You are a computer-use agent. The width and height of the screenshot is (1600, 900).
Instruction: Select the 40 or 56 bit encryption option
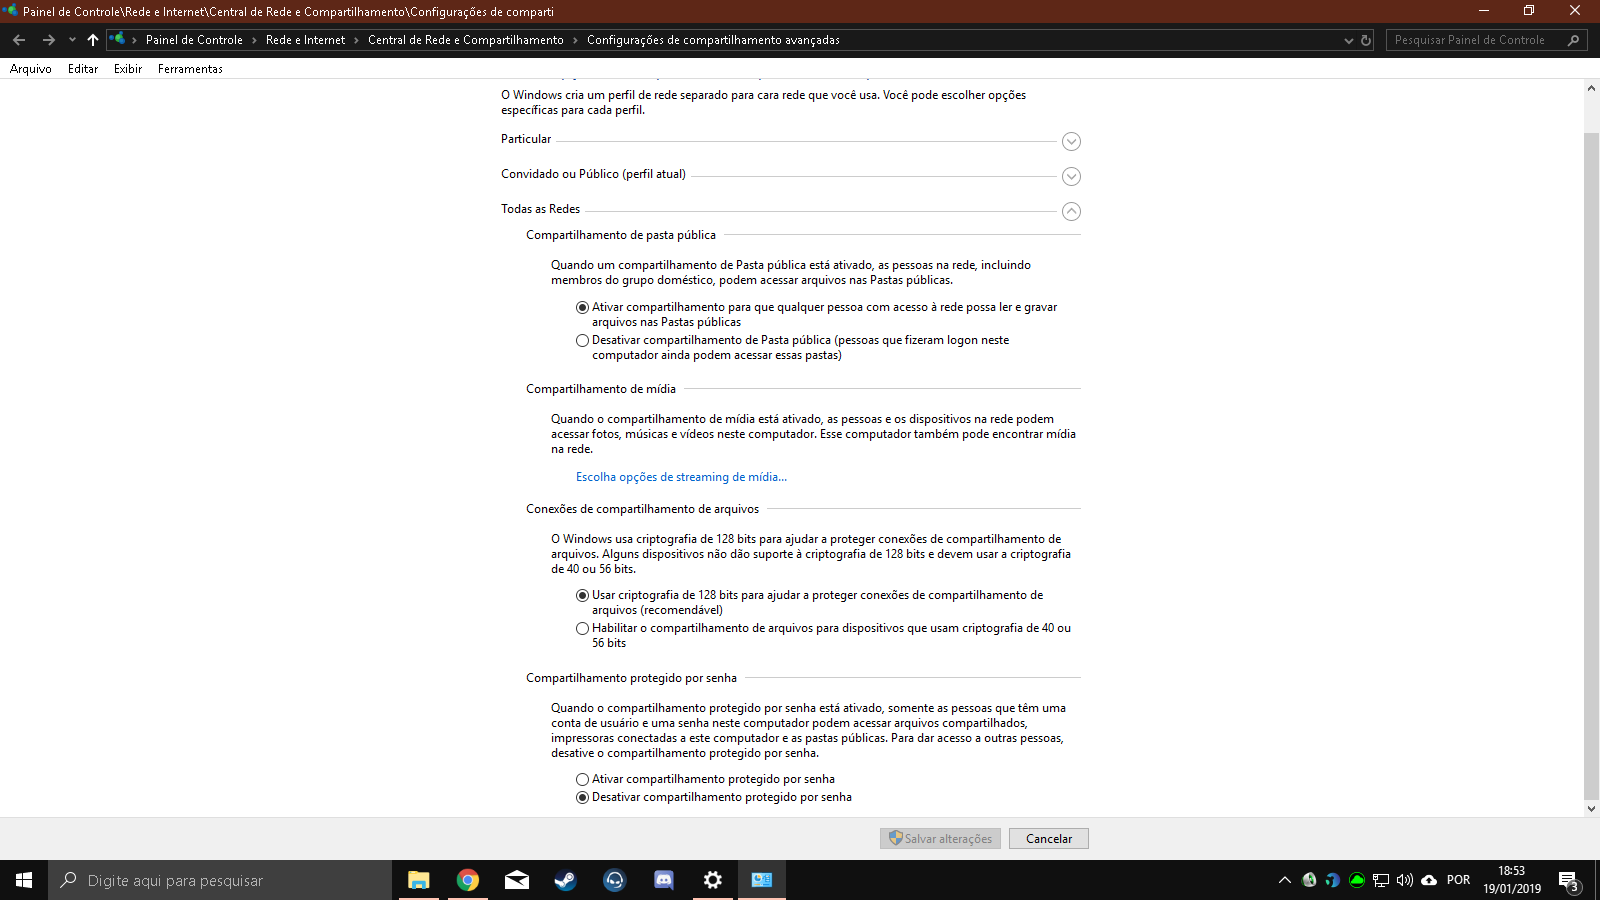[582, 629]
